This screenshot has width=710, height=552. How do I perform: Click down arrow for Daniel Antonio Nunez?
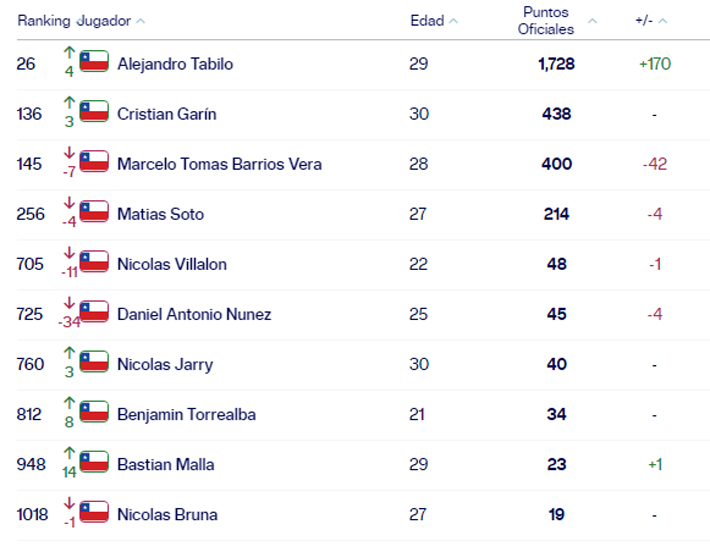[x=69, y=303]
